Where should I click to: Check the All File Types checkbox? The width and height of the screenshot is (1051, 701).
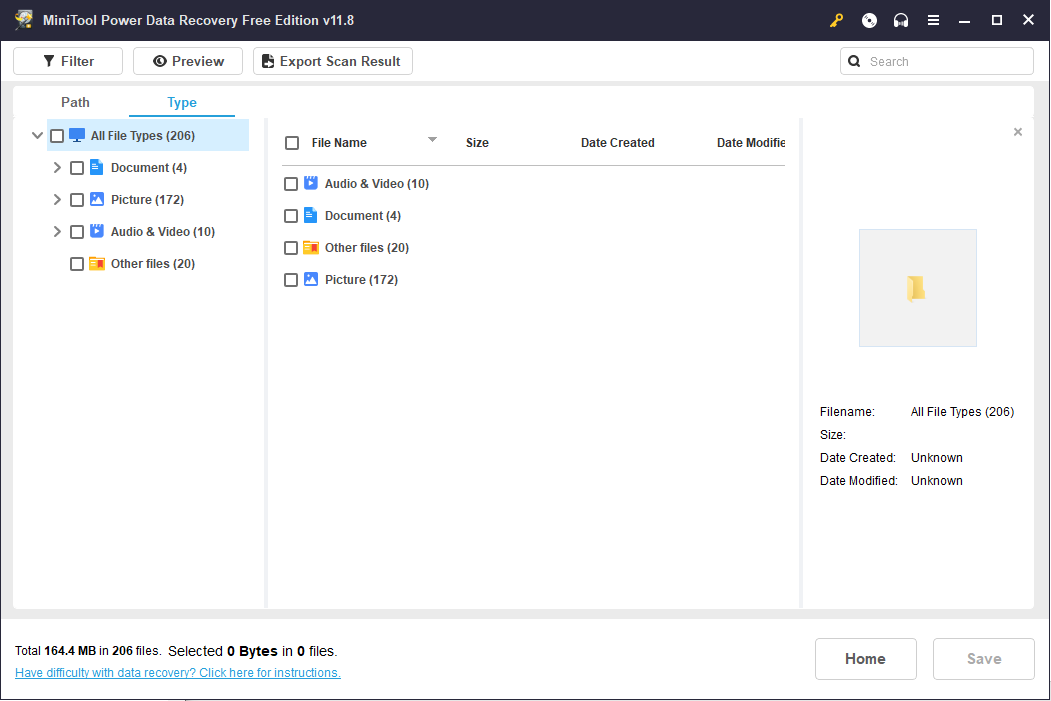click(x=57, y=136)
